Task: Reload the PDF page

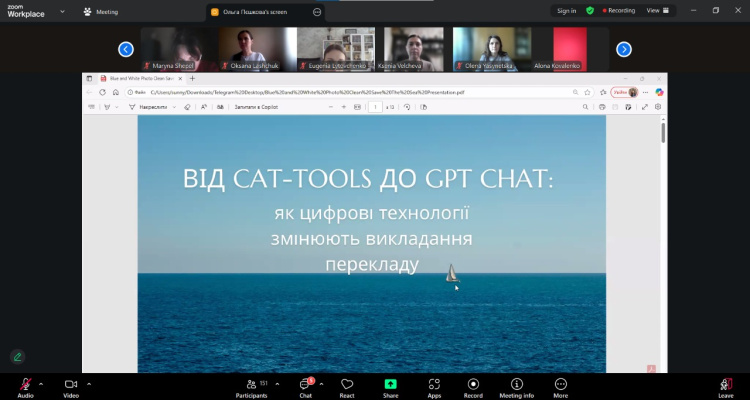Action: [102, 92]
